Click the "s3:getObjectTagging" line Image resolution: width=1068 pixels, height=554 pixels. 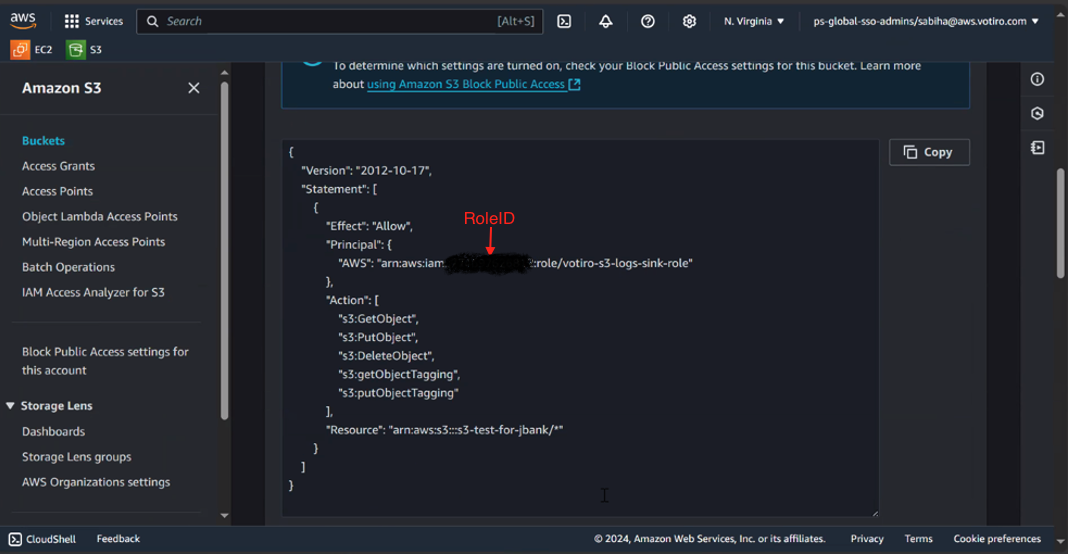tap(399, 374)
